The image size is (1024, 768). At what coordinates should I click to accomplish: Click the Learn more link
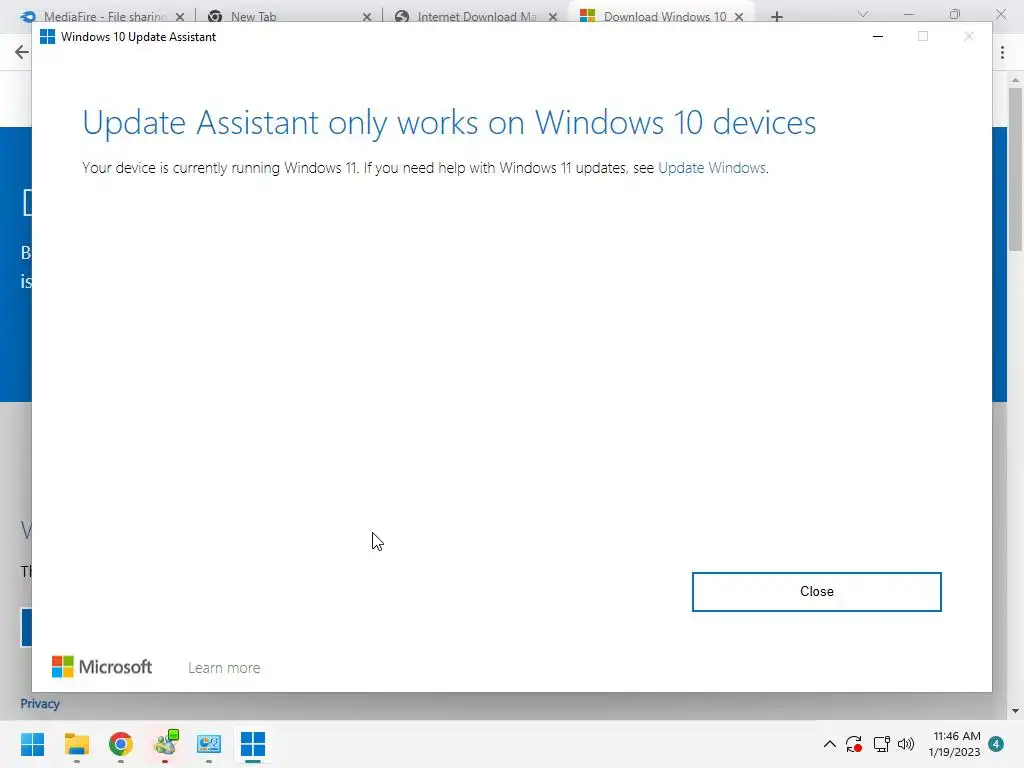pos(224,668)
